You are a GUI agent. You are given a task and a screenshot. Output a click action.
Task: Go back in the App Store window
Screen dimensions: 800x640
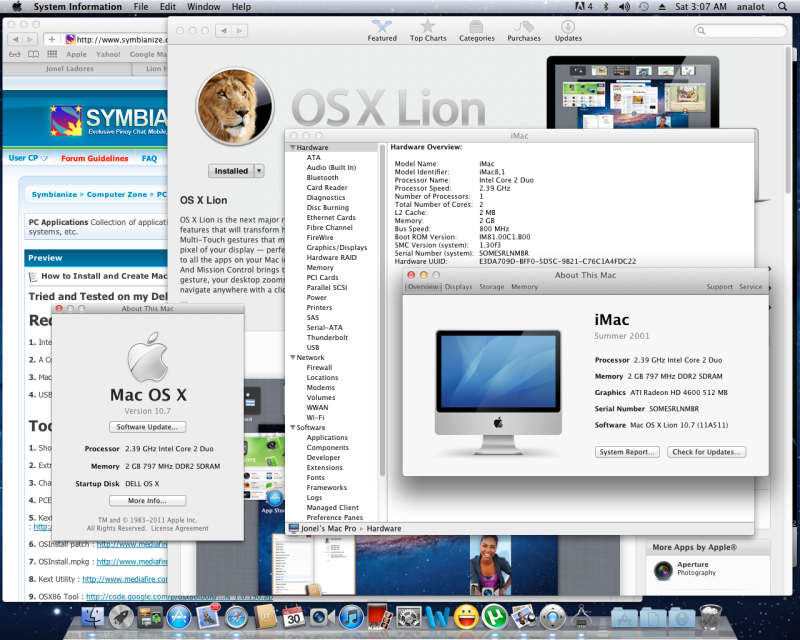pos(223,31)
